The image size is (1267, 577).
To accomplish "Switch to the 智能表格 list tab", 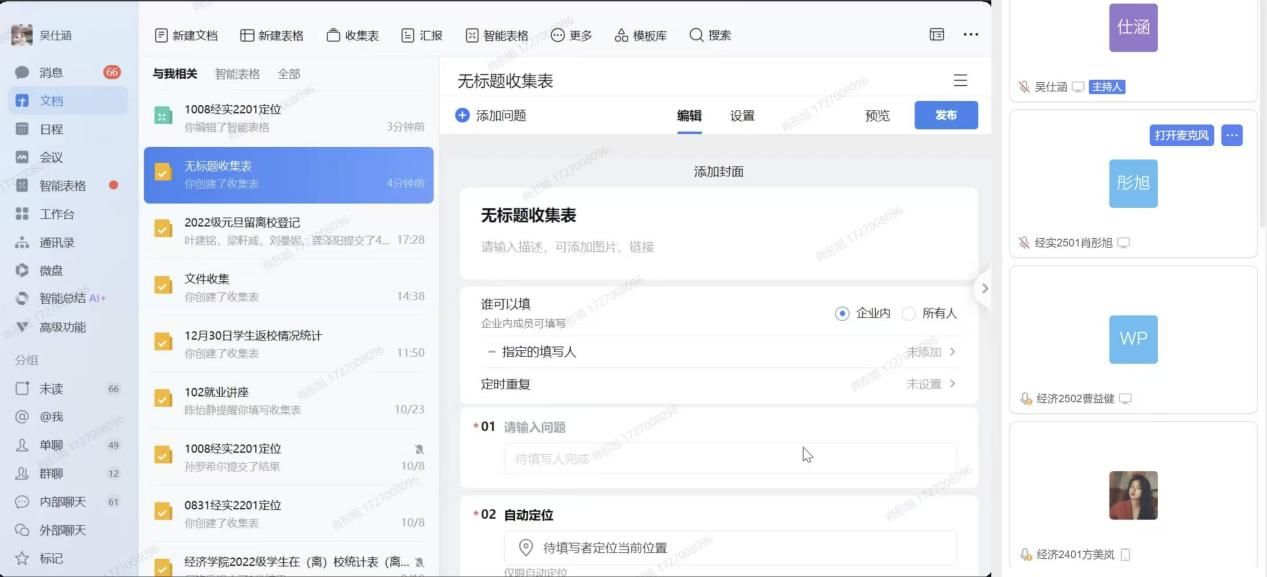I will tap(237, 74).
